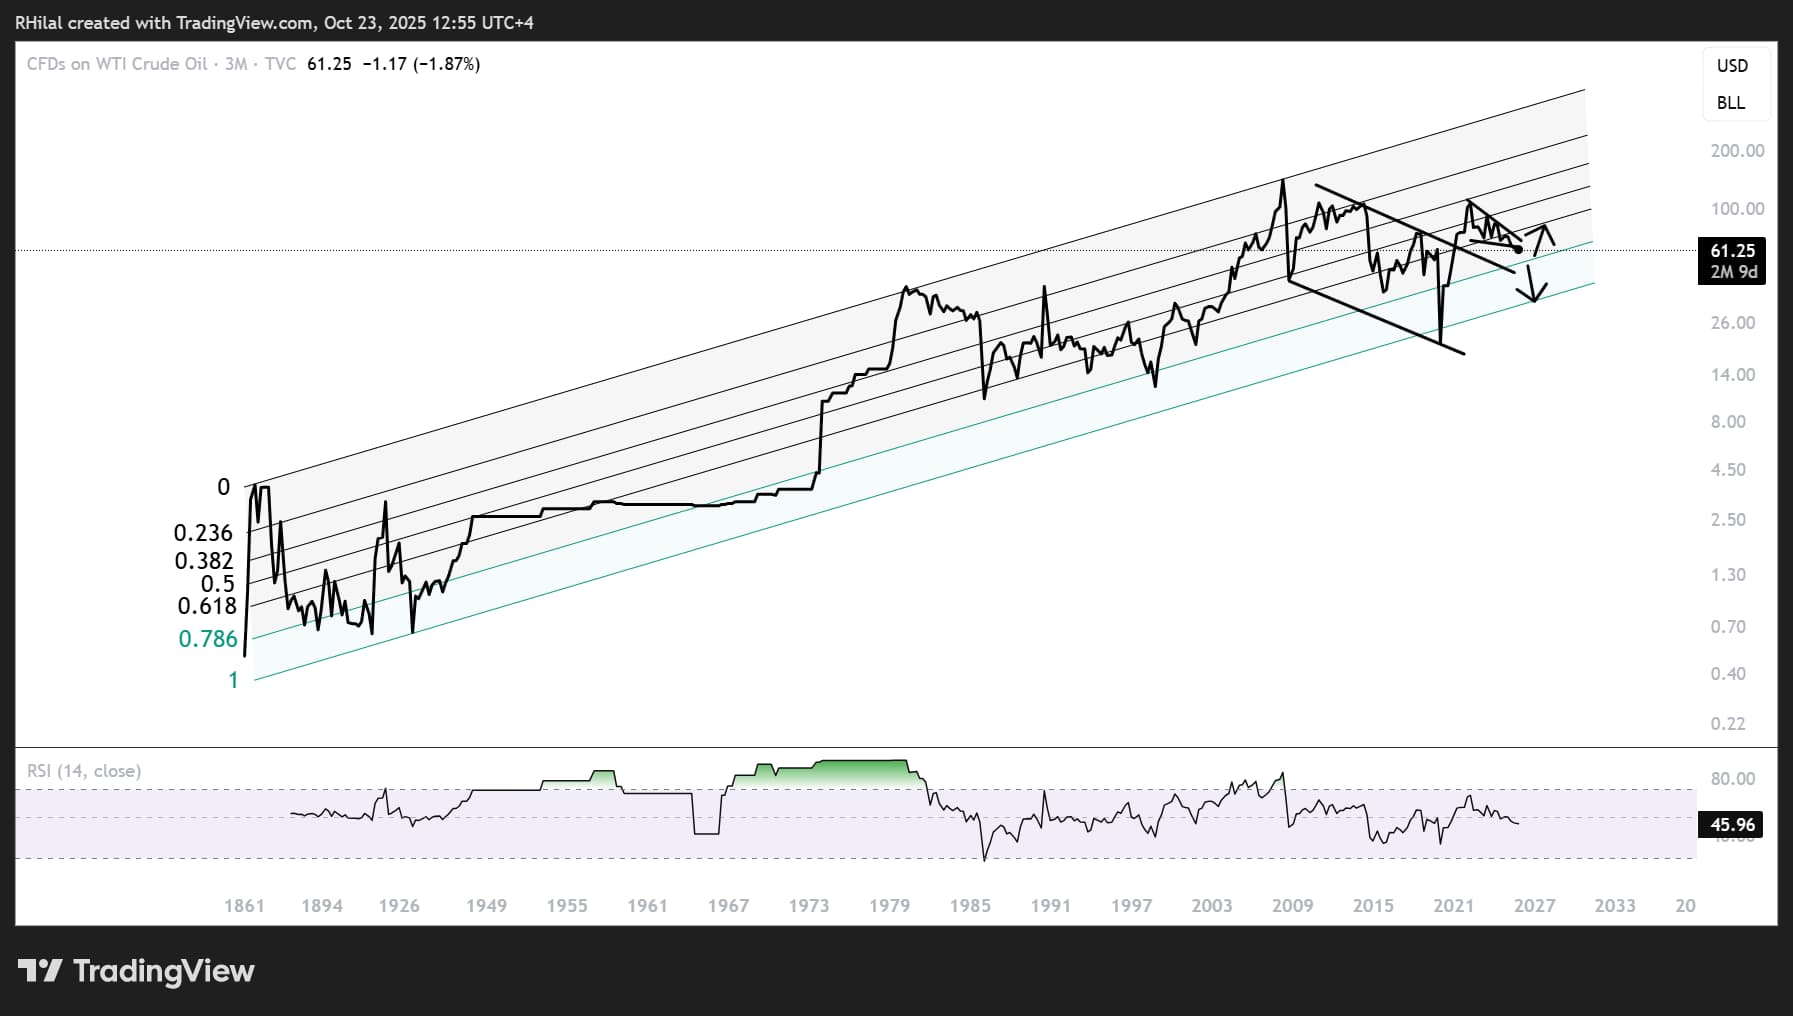Click the 26.00 price axis label
Image resolution: width=1793 pixels, height=1016 pixels.
coord(1733,323)
